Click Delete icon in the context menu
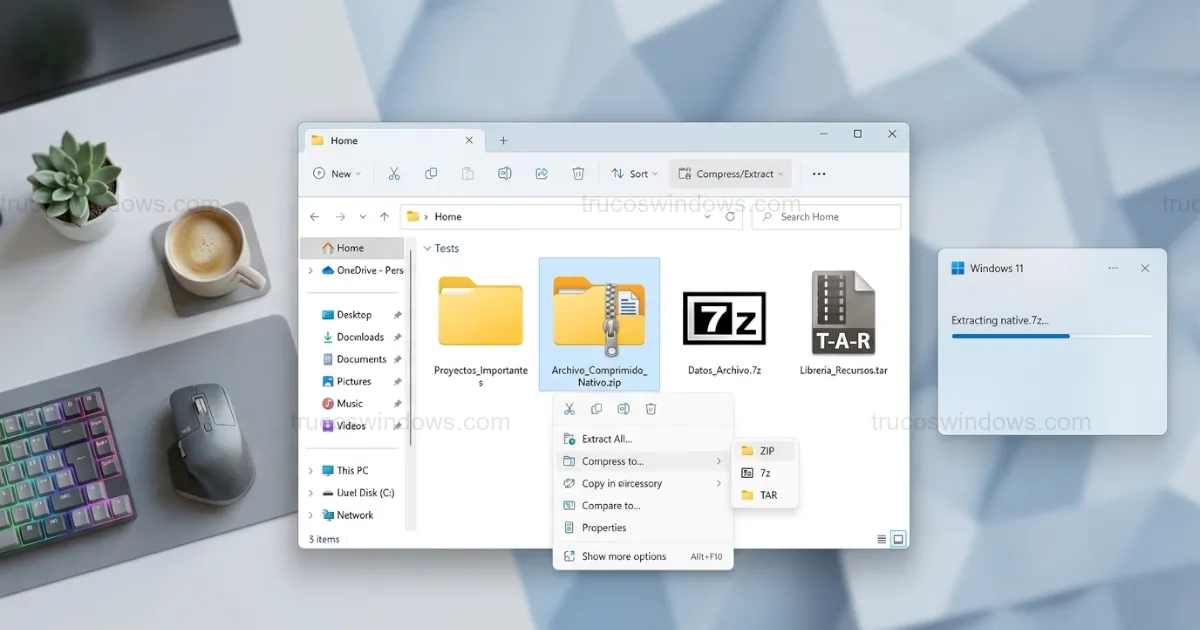The height and width of the screenshot is (630, 1200). pos(651,409)
